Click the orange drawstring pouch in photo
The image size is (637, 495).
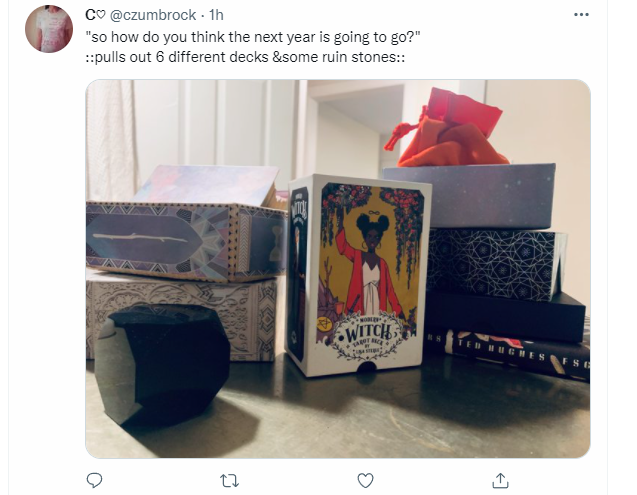(x=447, y=129)
